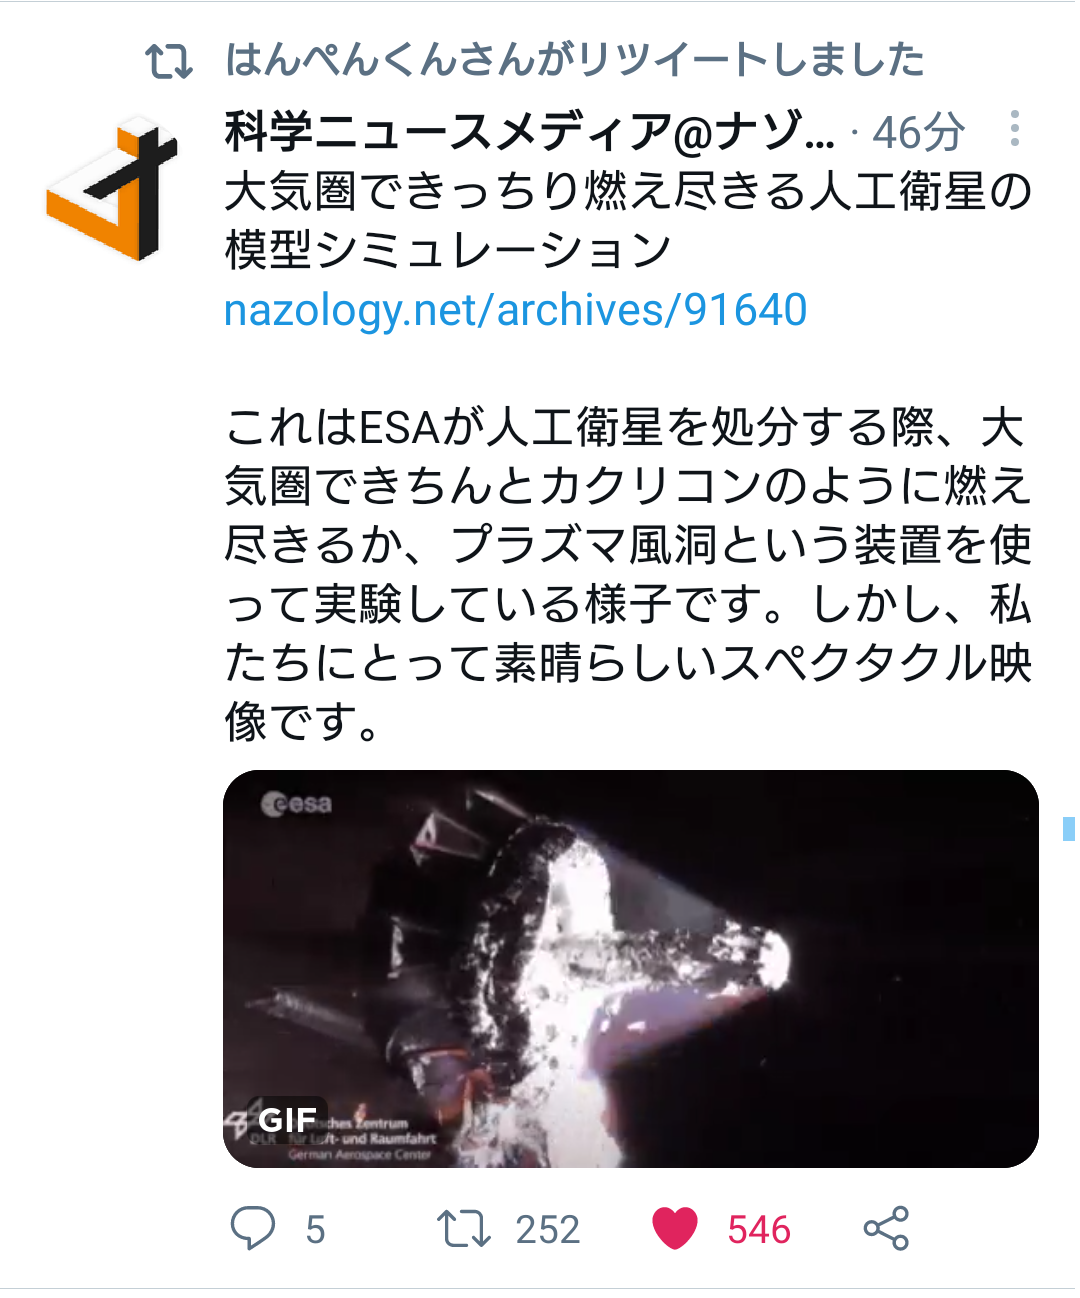This screenshot has height=1298, width=1080.
Task: Tap the tweet headline about 人工衛星の模型シミュレーション
Action: [628, 221]
